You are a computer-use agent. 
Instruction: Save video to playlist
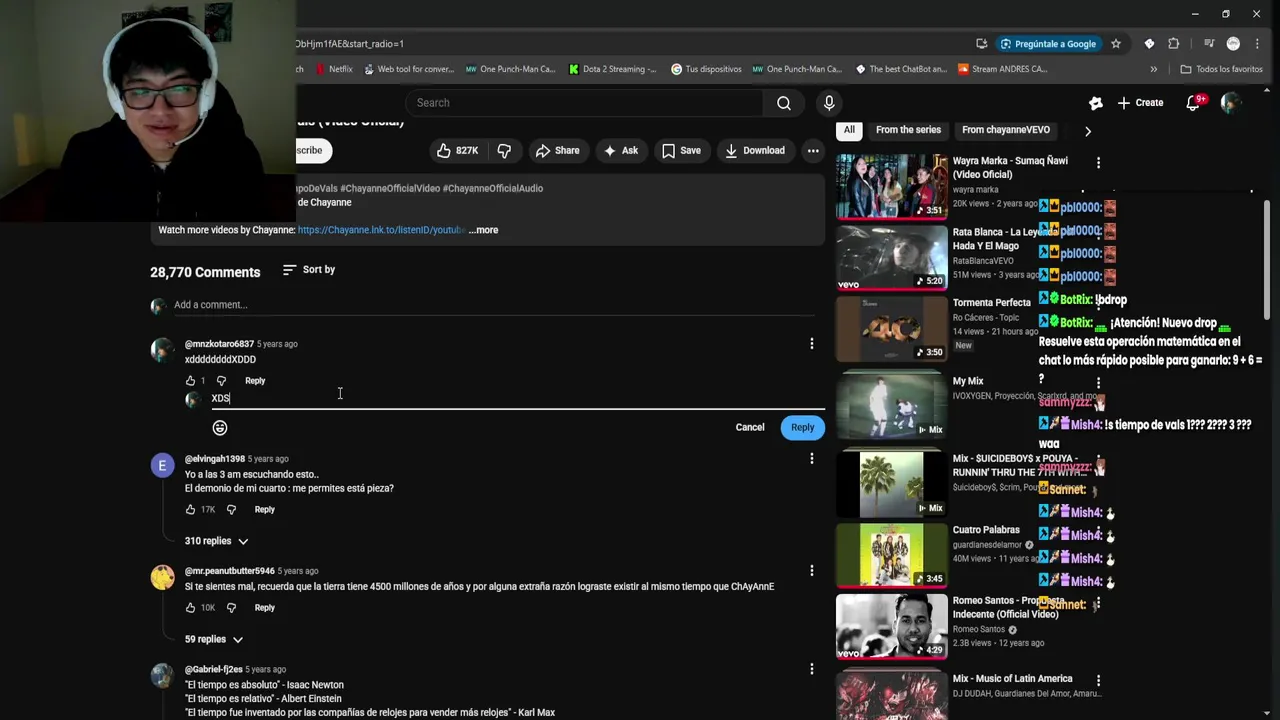[681, 150]
